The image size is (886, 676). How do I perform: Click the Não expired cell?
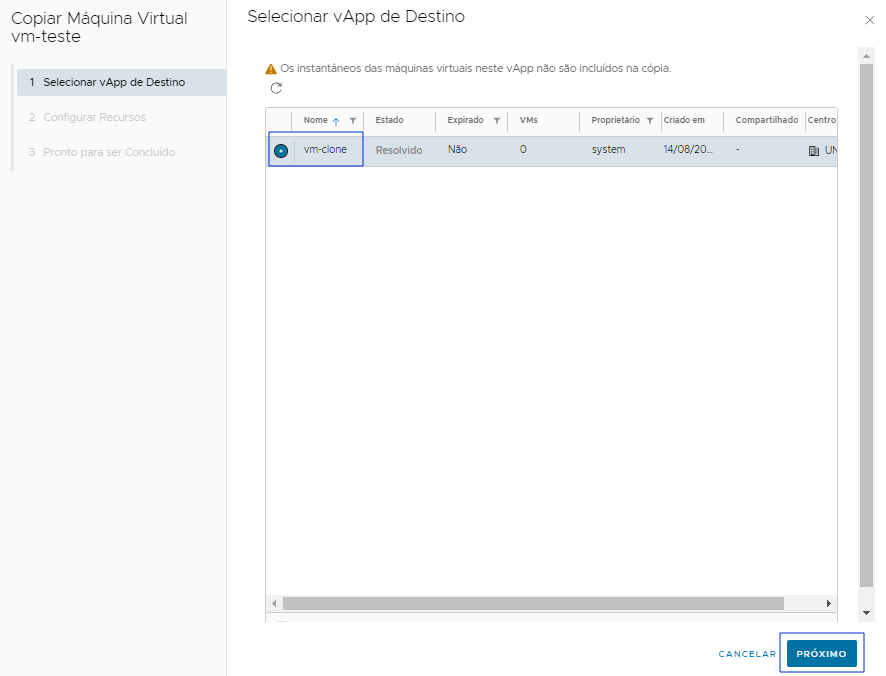[457, 149]
